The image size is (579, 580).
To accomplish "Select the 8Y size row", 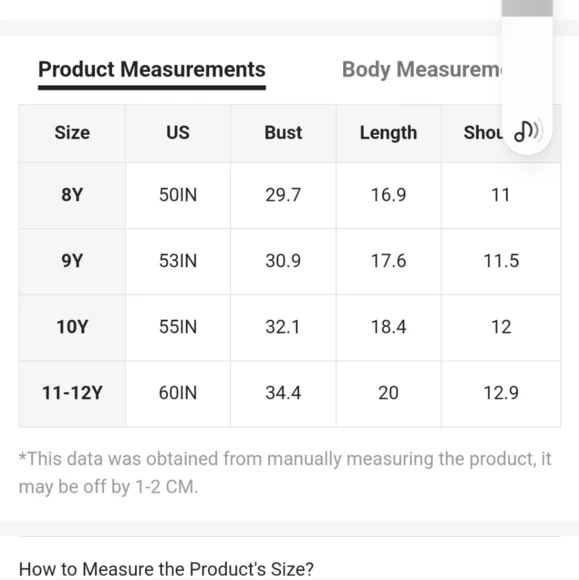I will (x=290, y=195).
